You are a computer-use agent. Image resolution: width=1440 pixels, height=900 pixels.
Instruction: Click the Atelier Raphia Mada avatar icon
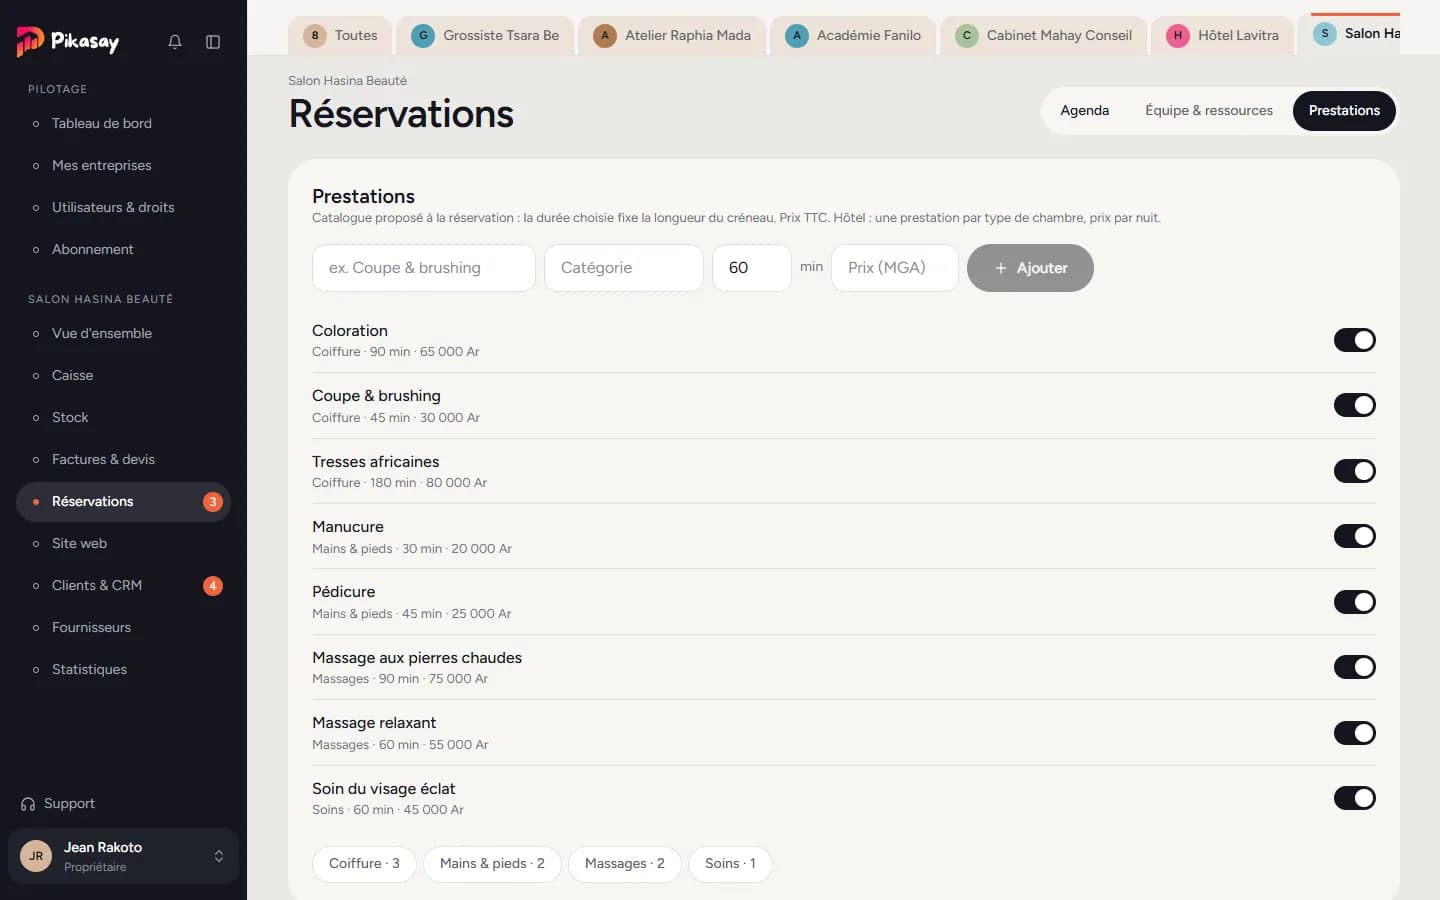tap(605, 36)
